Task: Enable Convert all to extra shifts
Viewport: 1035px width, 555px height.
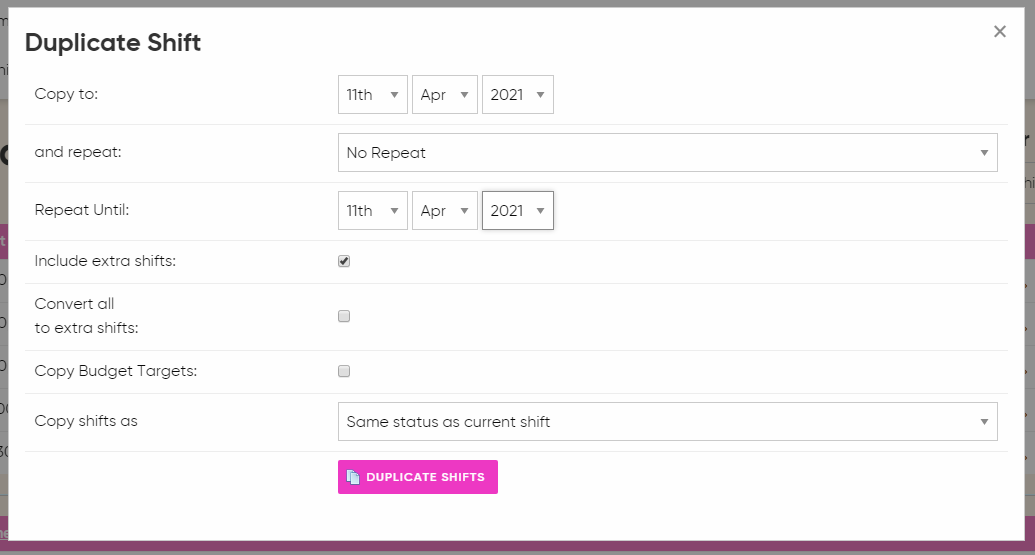Action: [344, 316]
